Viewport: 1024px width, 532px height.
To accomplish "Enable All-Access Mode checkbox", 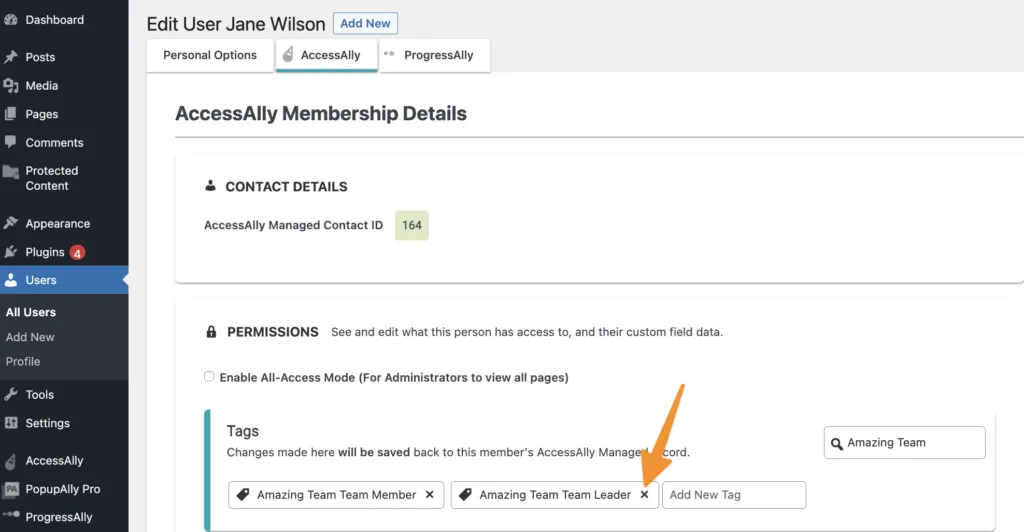I will 209,377.
